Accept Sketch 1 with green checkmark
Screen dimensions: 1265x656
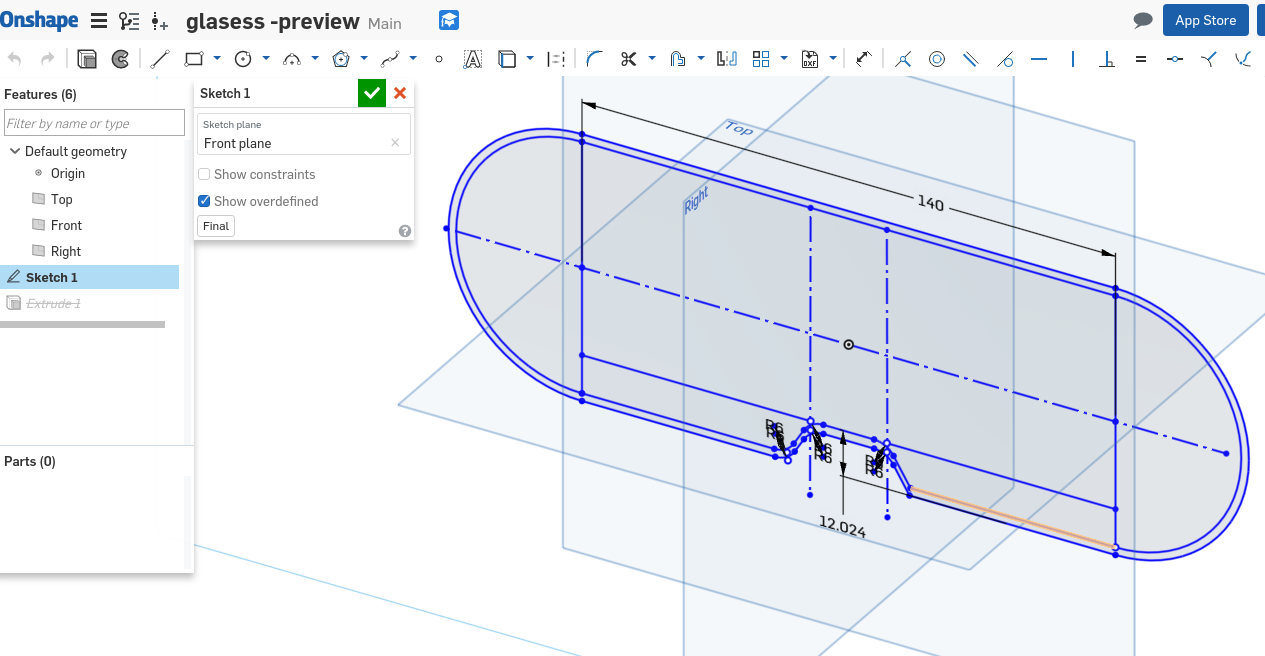(x=372, y=93)
